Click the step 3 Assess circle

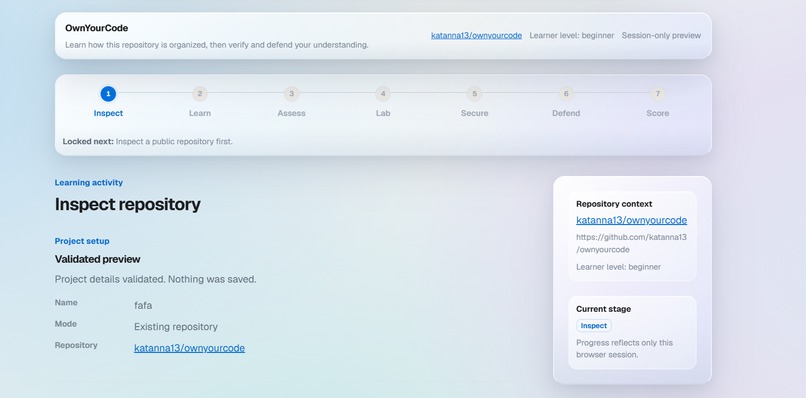(x=291, y=94)
